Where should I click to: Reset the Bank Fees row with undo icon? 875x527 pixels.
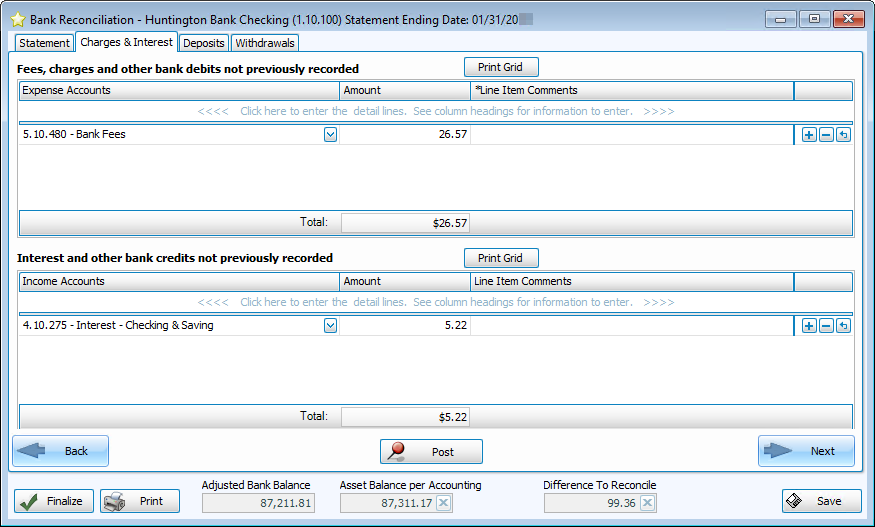point(843,135)
